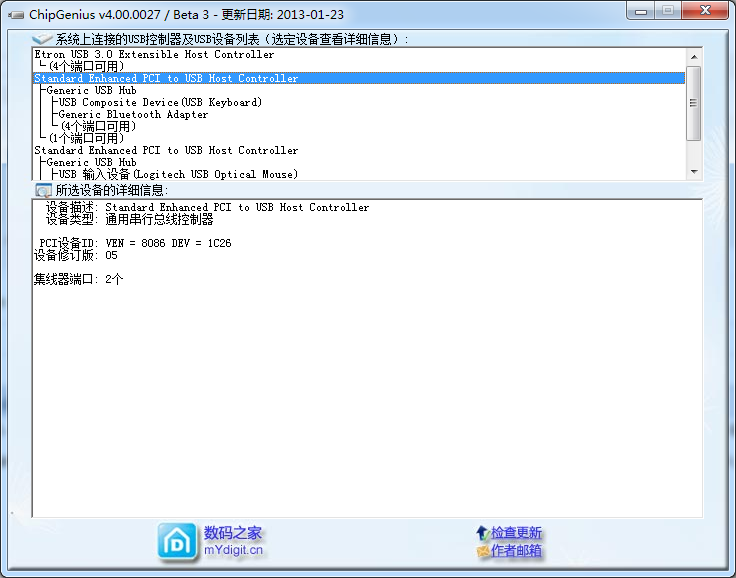Select Logitech USB Optical Mouse entry
The width and height of the screenshot is (736, 578).
(359, 174)
